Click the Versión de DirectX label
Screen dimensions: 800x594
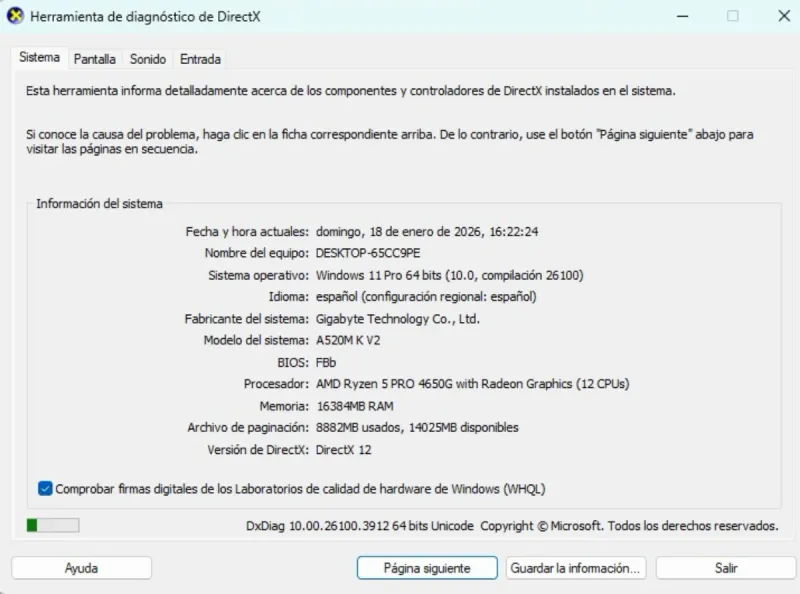[258, 450]
